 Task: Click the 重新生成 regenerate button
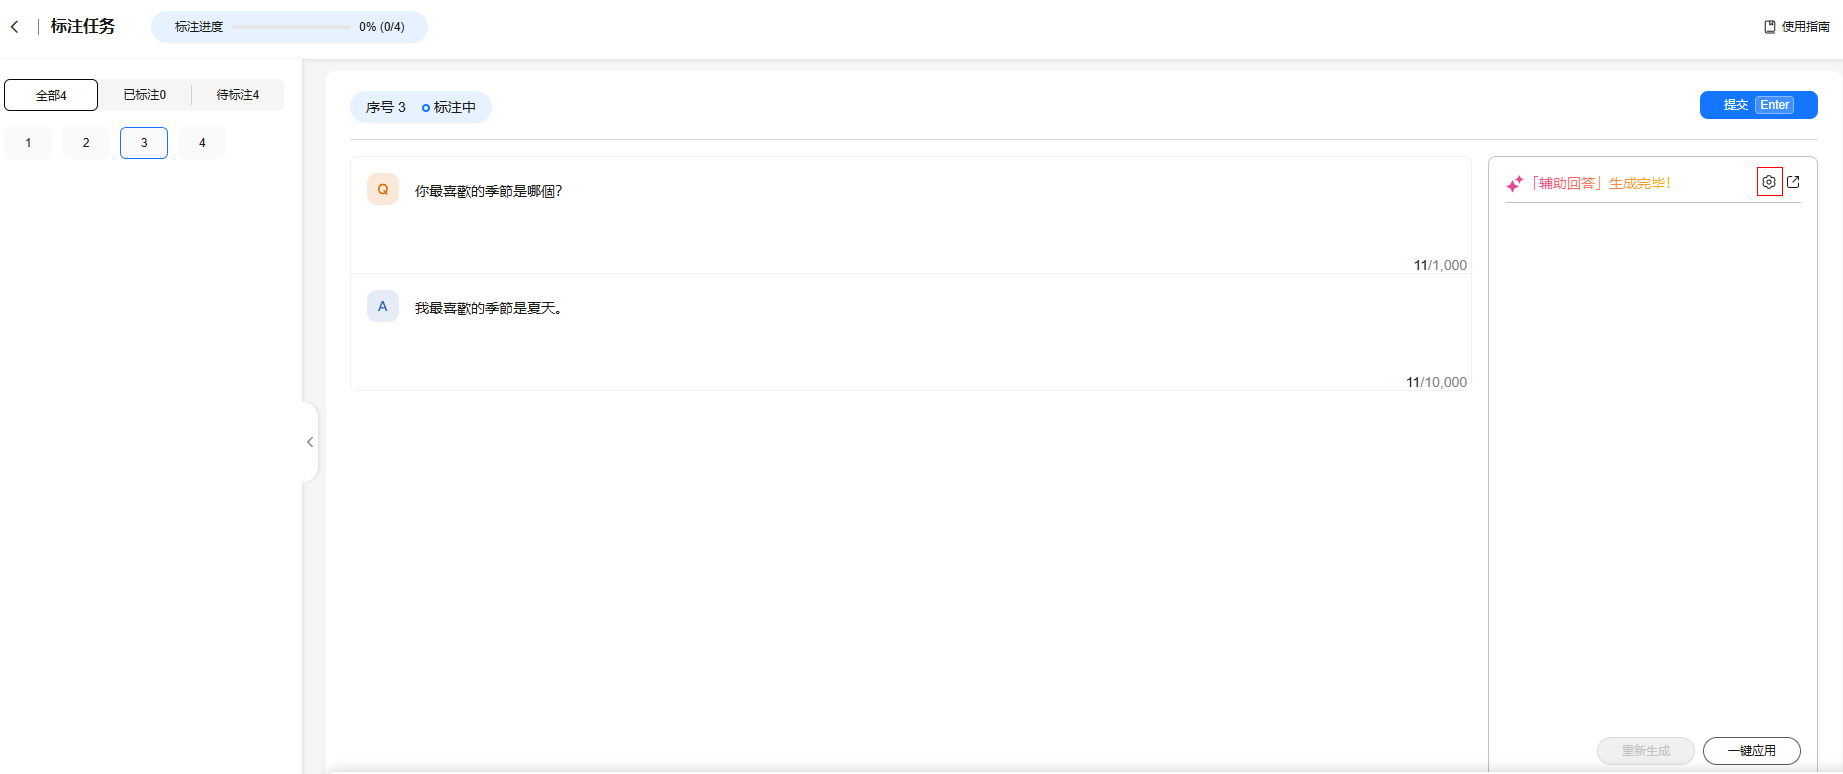coord(1645,751)
